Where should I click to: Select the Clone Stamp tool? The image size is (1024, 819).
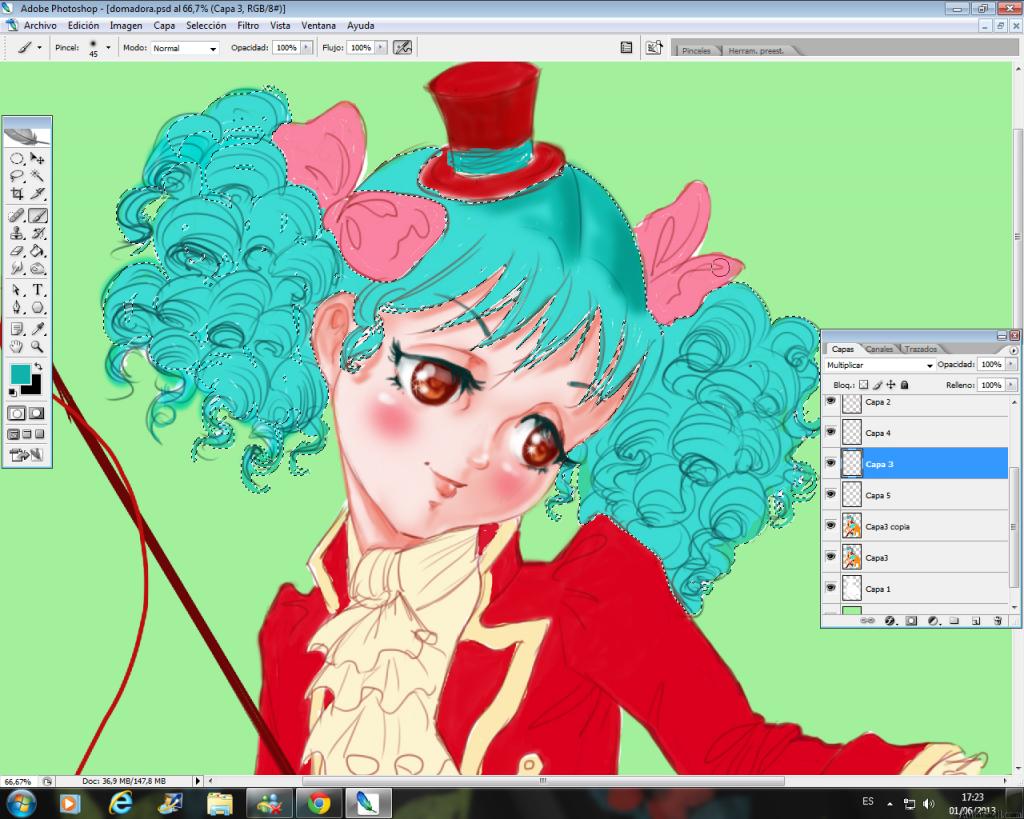click(17, 233)
